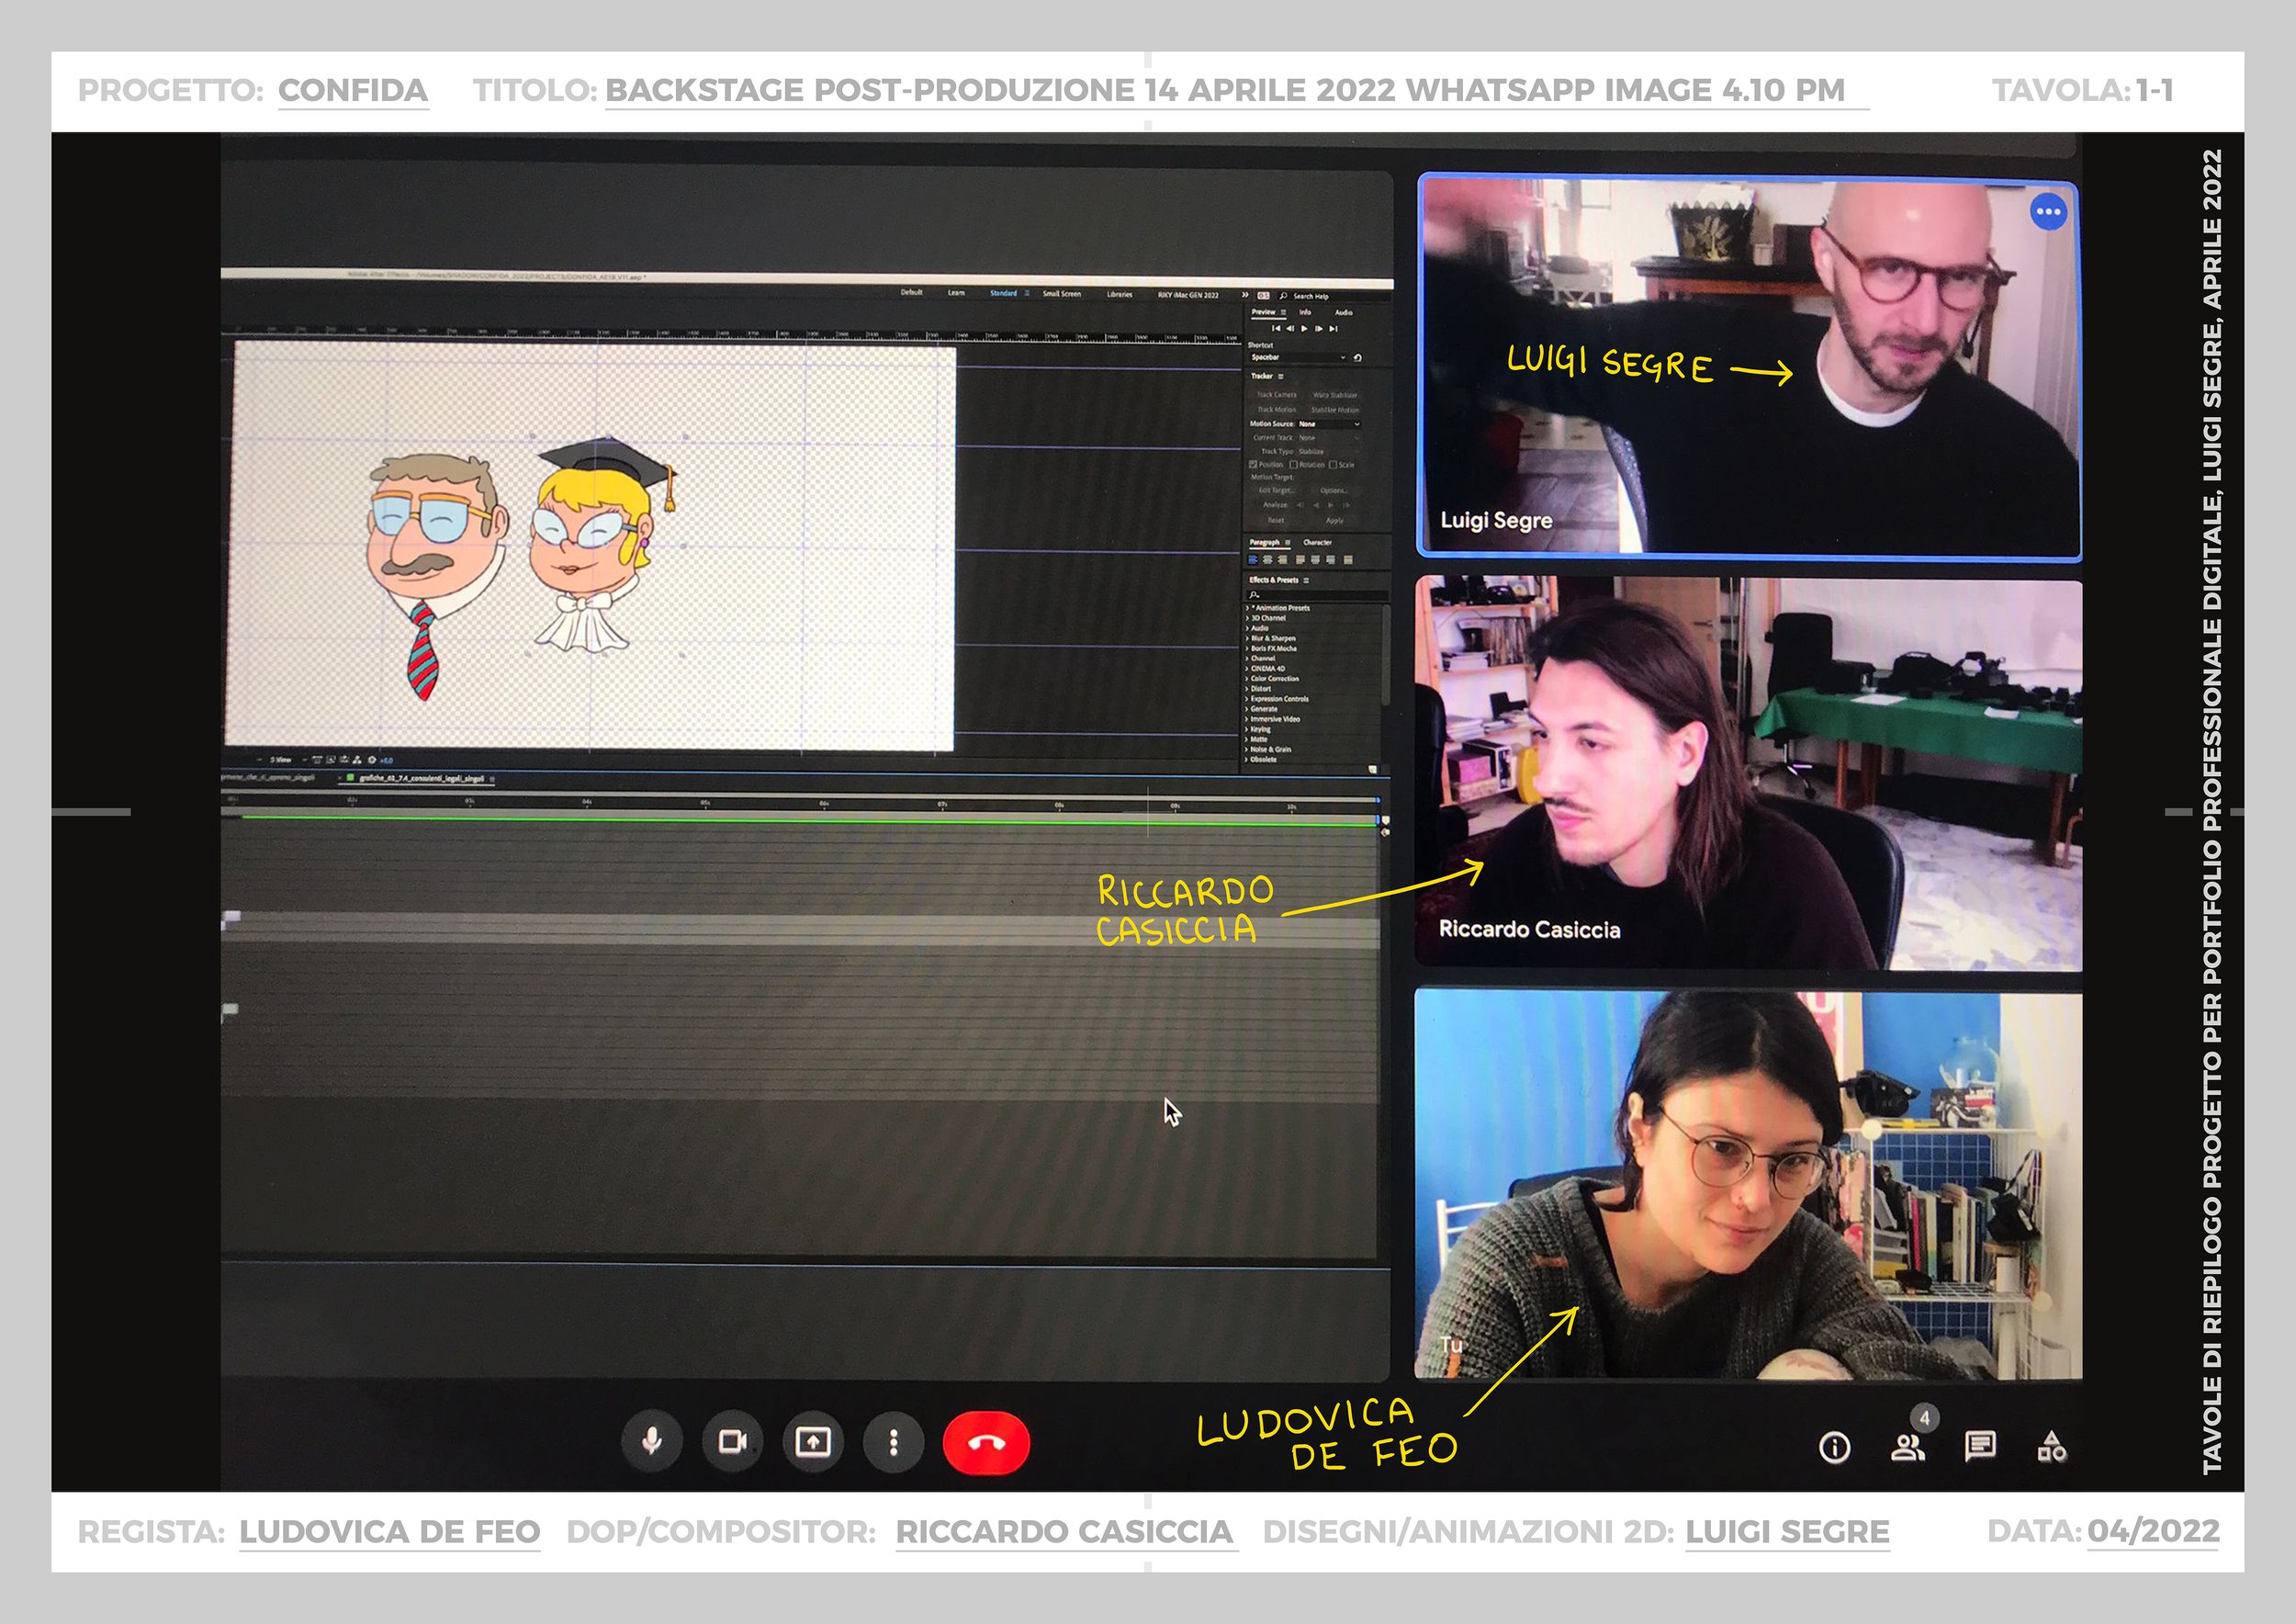
Task: Select the consulenti_legali_singoli composition tab
Action: (x=421, y=778)
